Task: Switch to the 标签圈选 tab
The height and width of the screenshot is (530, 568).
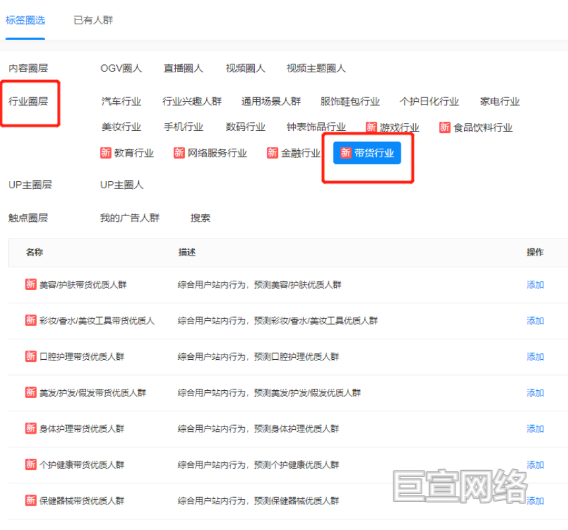Action: (x=25, y=20)
